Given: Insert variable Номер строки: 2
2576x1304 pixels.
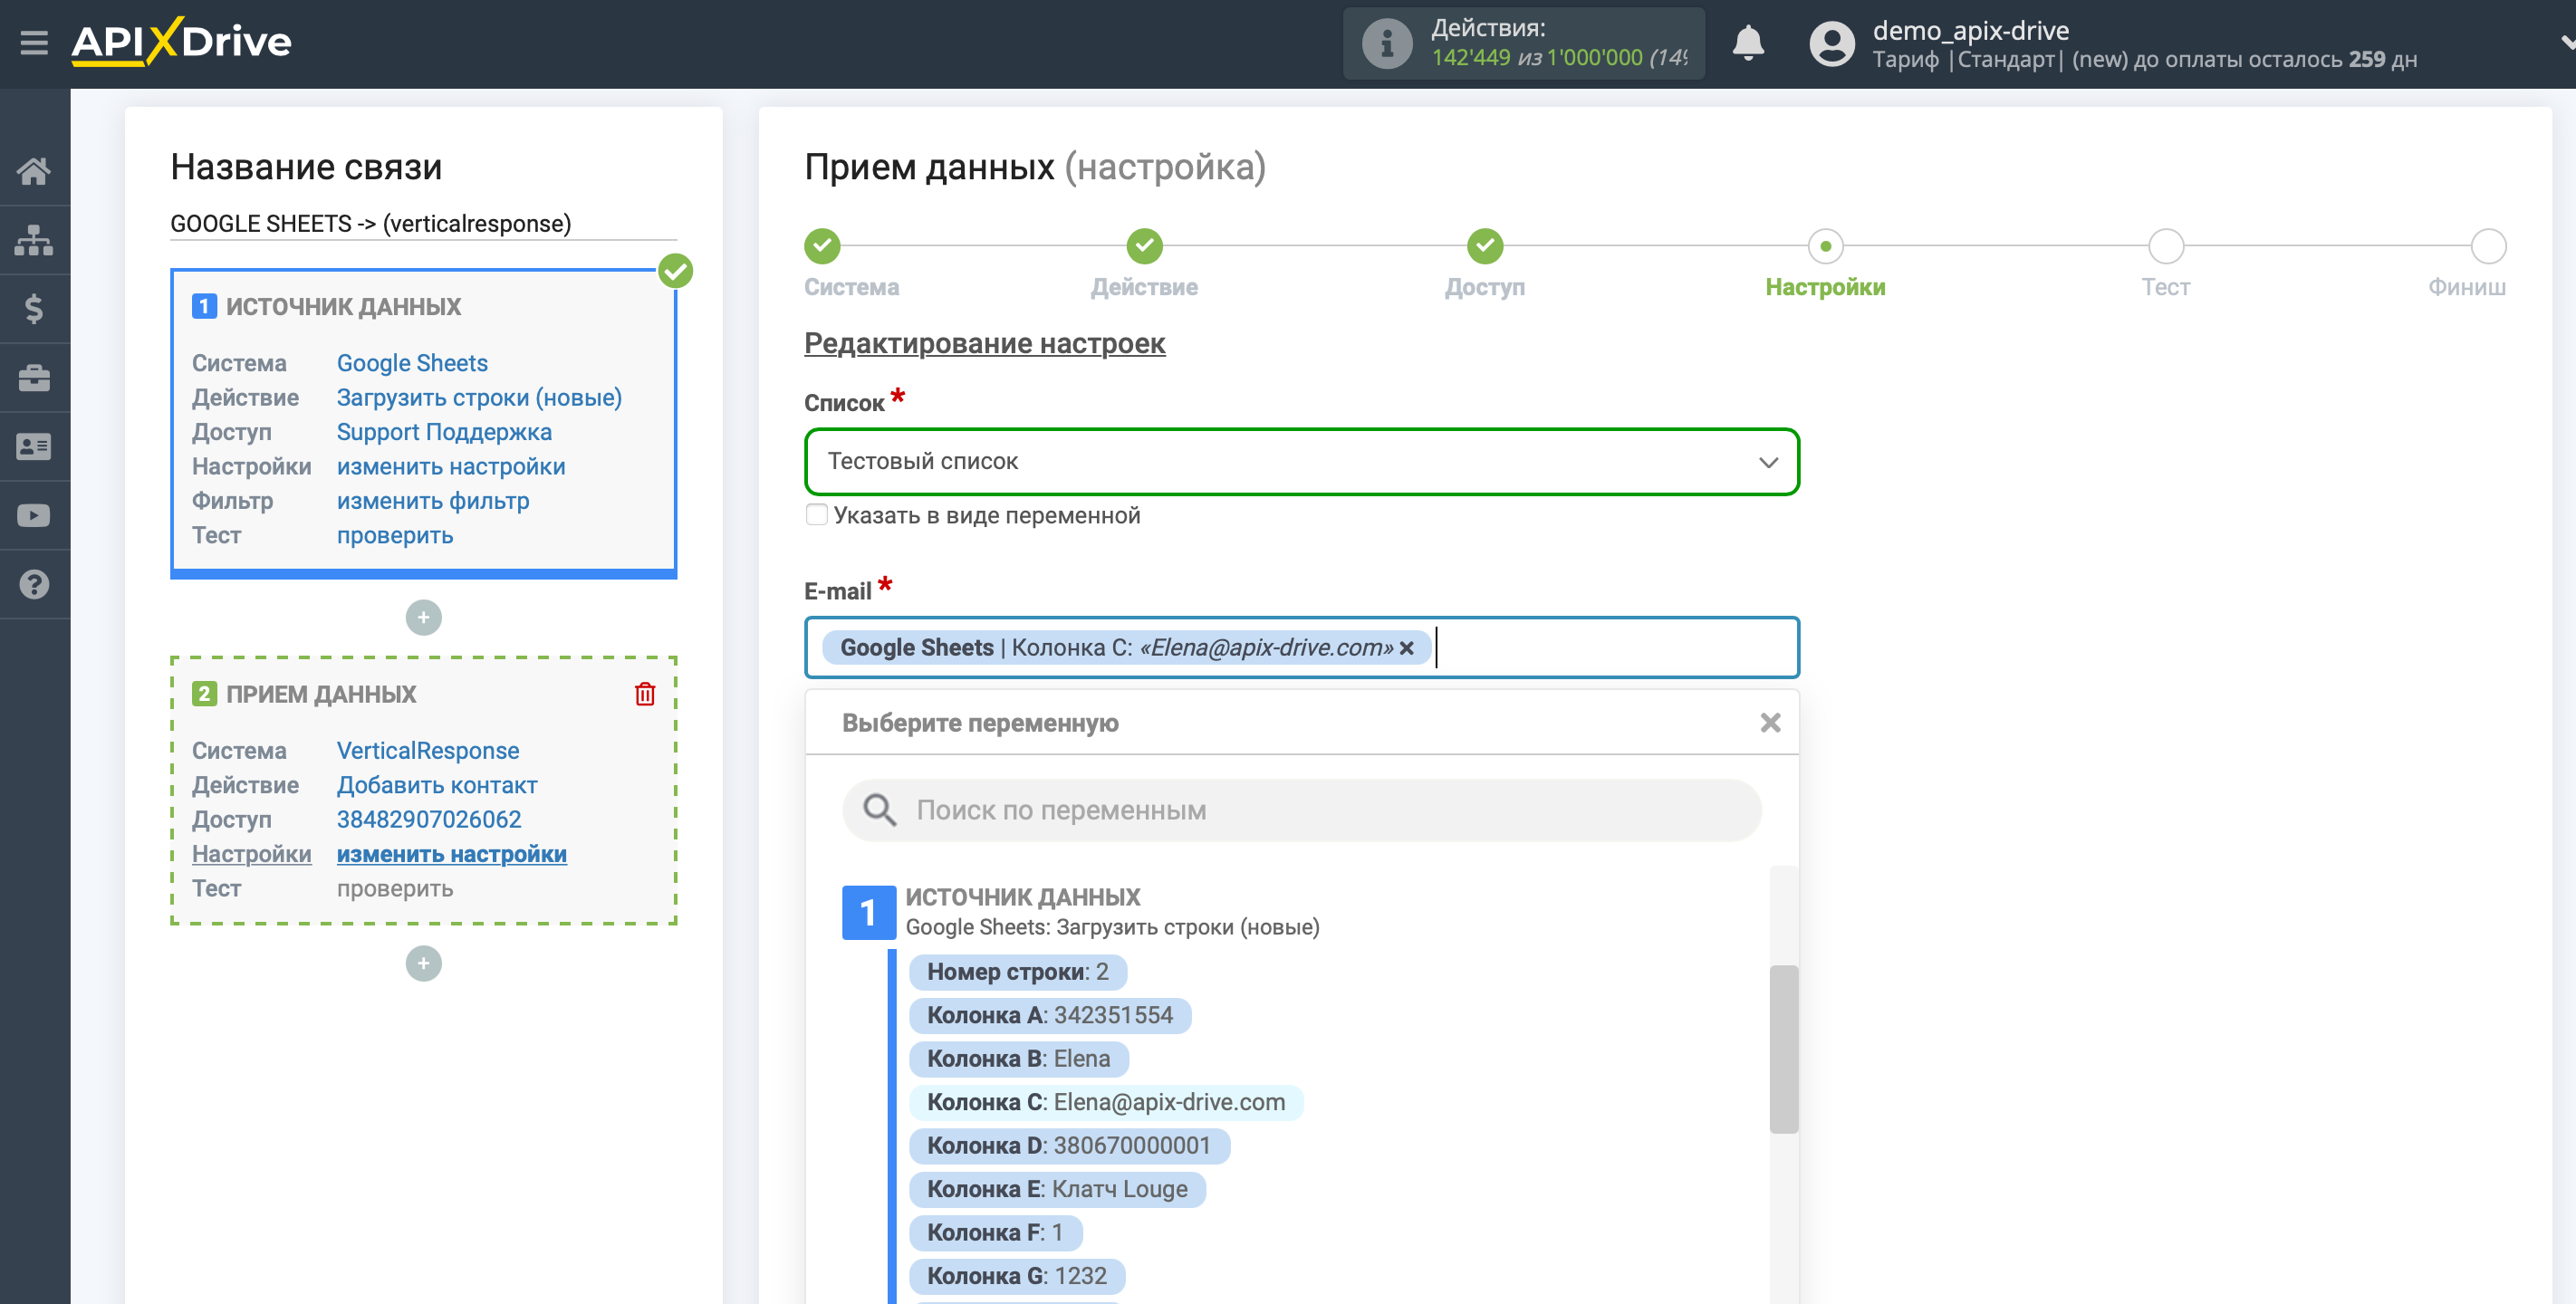Looking at the screenshot, I should (1017, 972).
